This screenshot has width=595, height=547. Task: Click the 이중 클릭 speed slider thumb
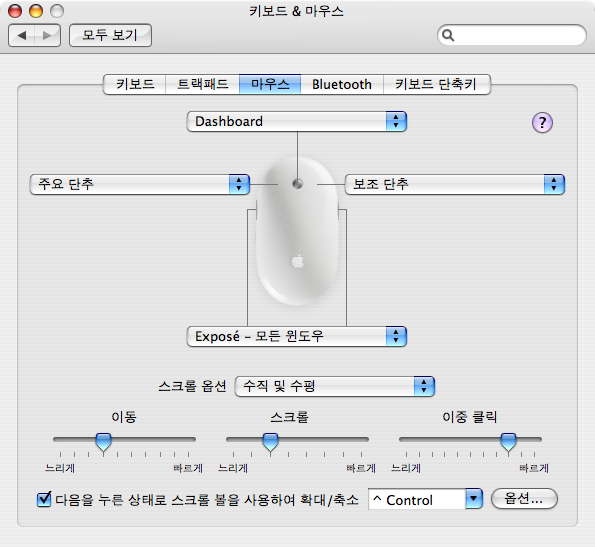click(508, 442)
